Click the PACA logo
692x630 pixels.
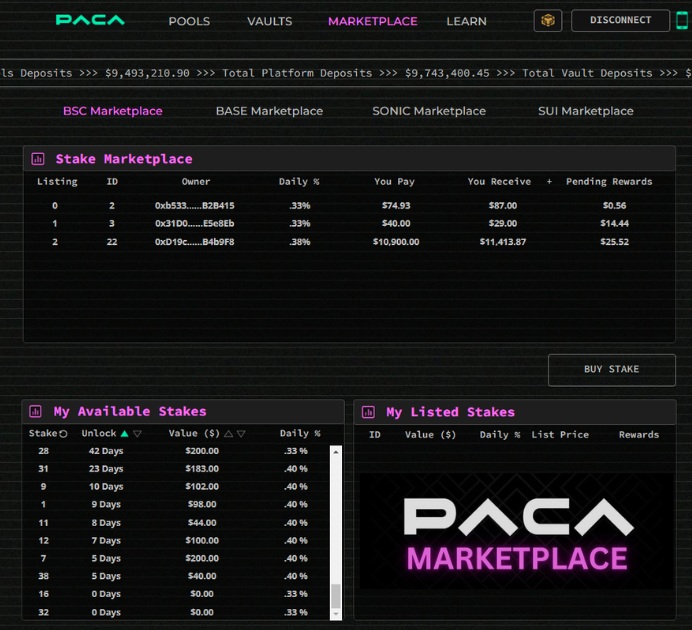(90, 20)
